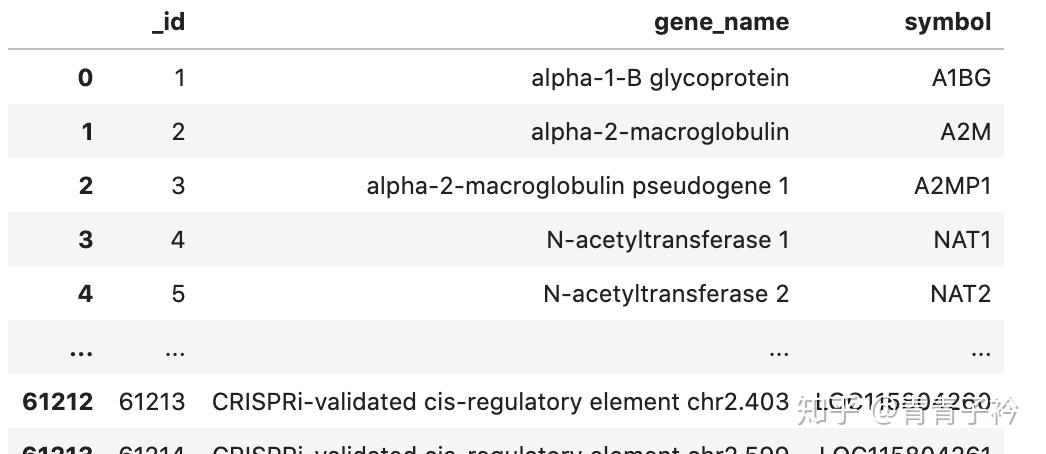
Task: Select the A1BG symbol cell
Action: coord(961,78)
